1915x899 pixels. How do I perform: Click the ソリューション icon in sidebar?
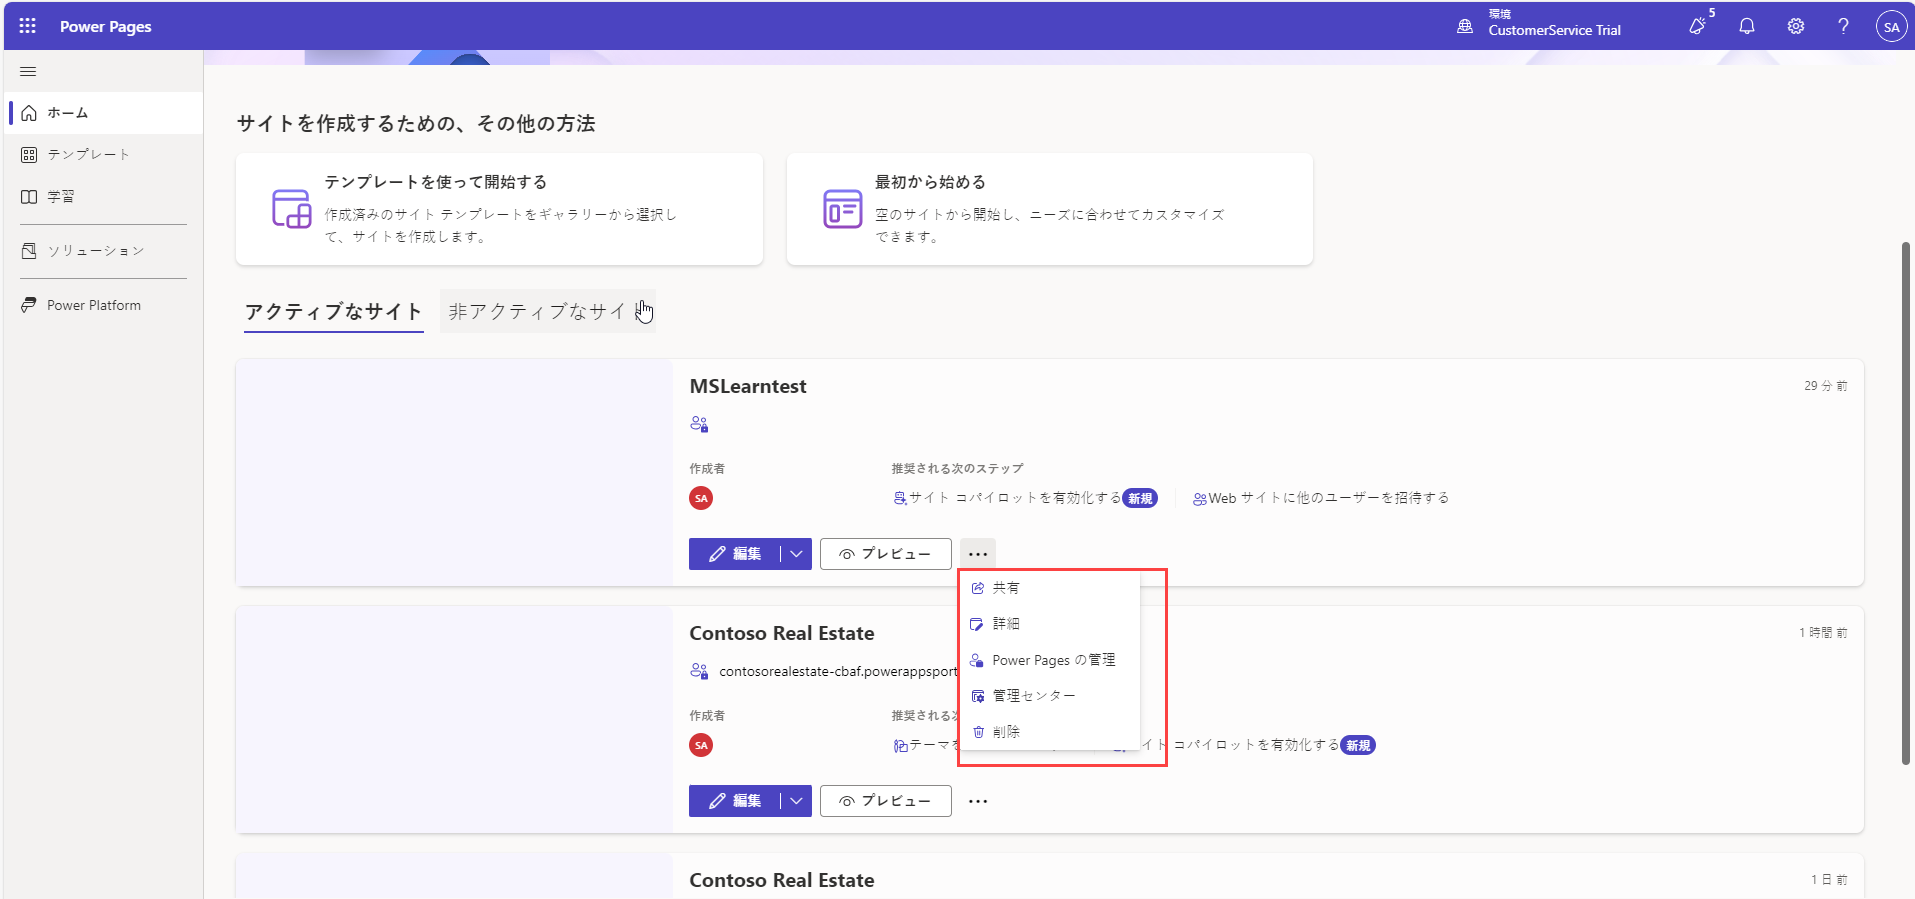[29, 251]
